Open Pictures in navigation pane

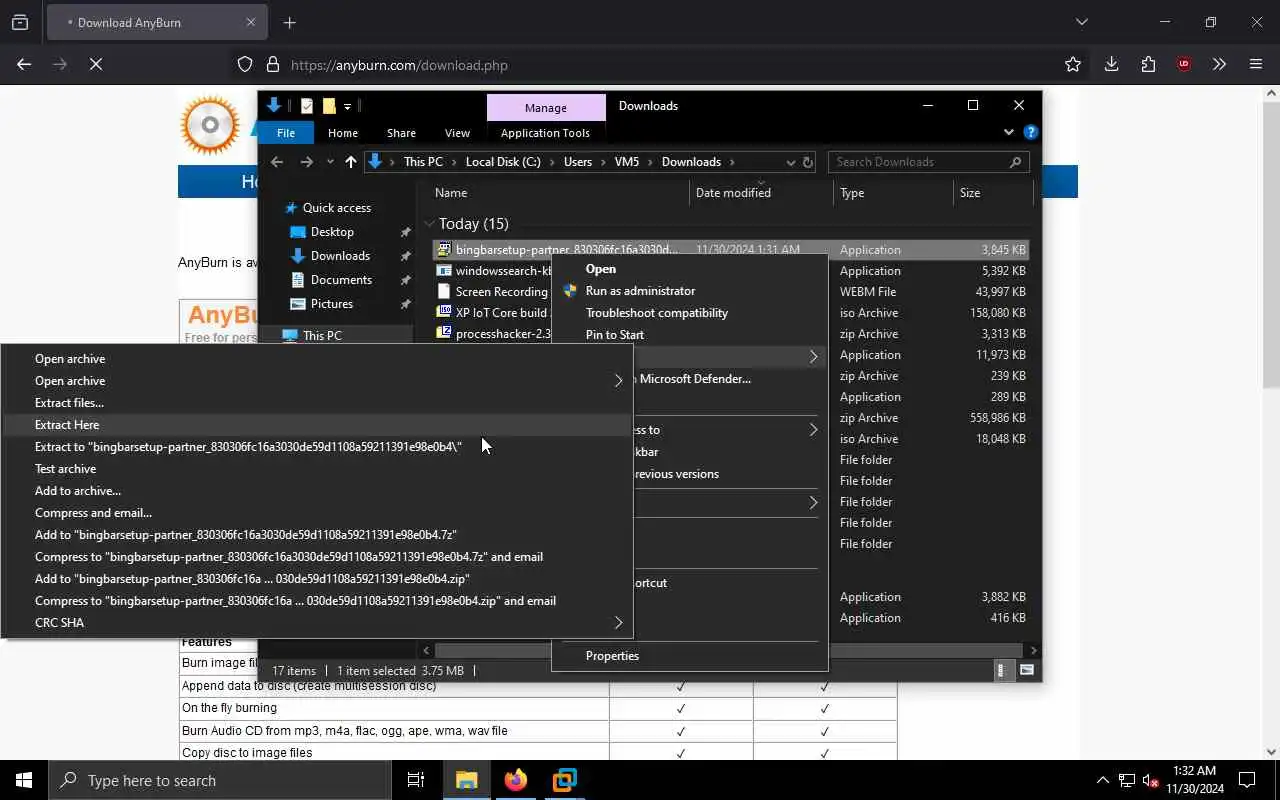331,304
